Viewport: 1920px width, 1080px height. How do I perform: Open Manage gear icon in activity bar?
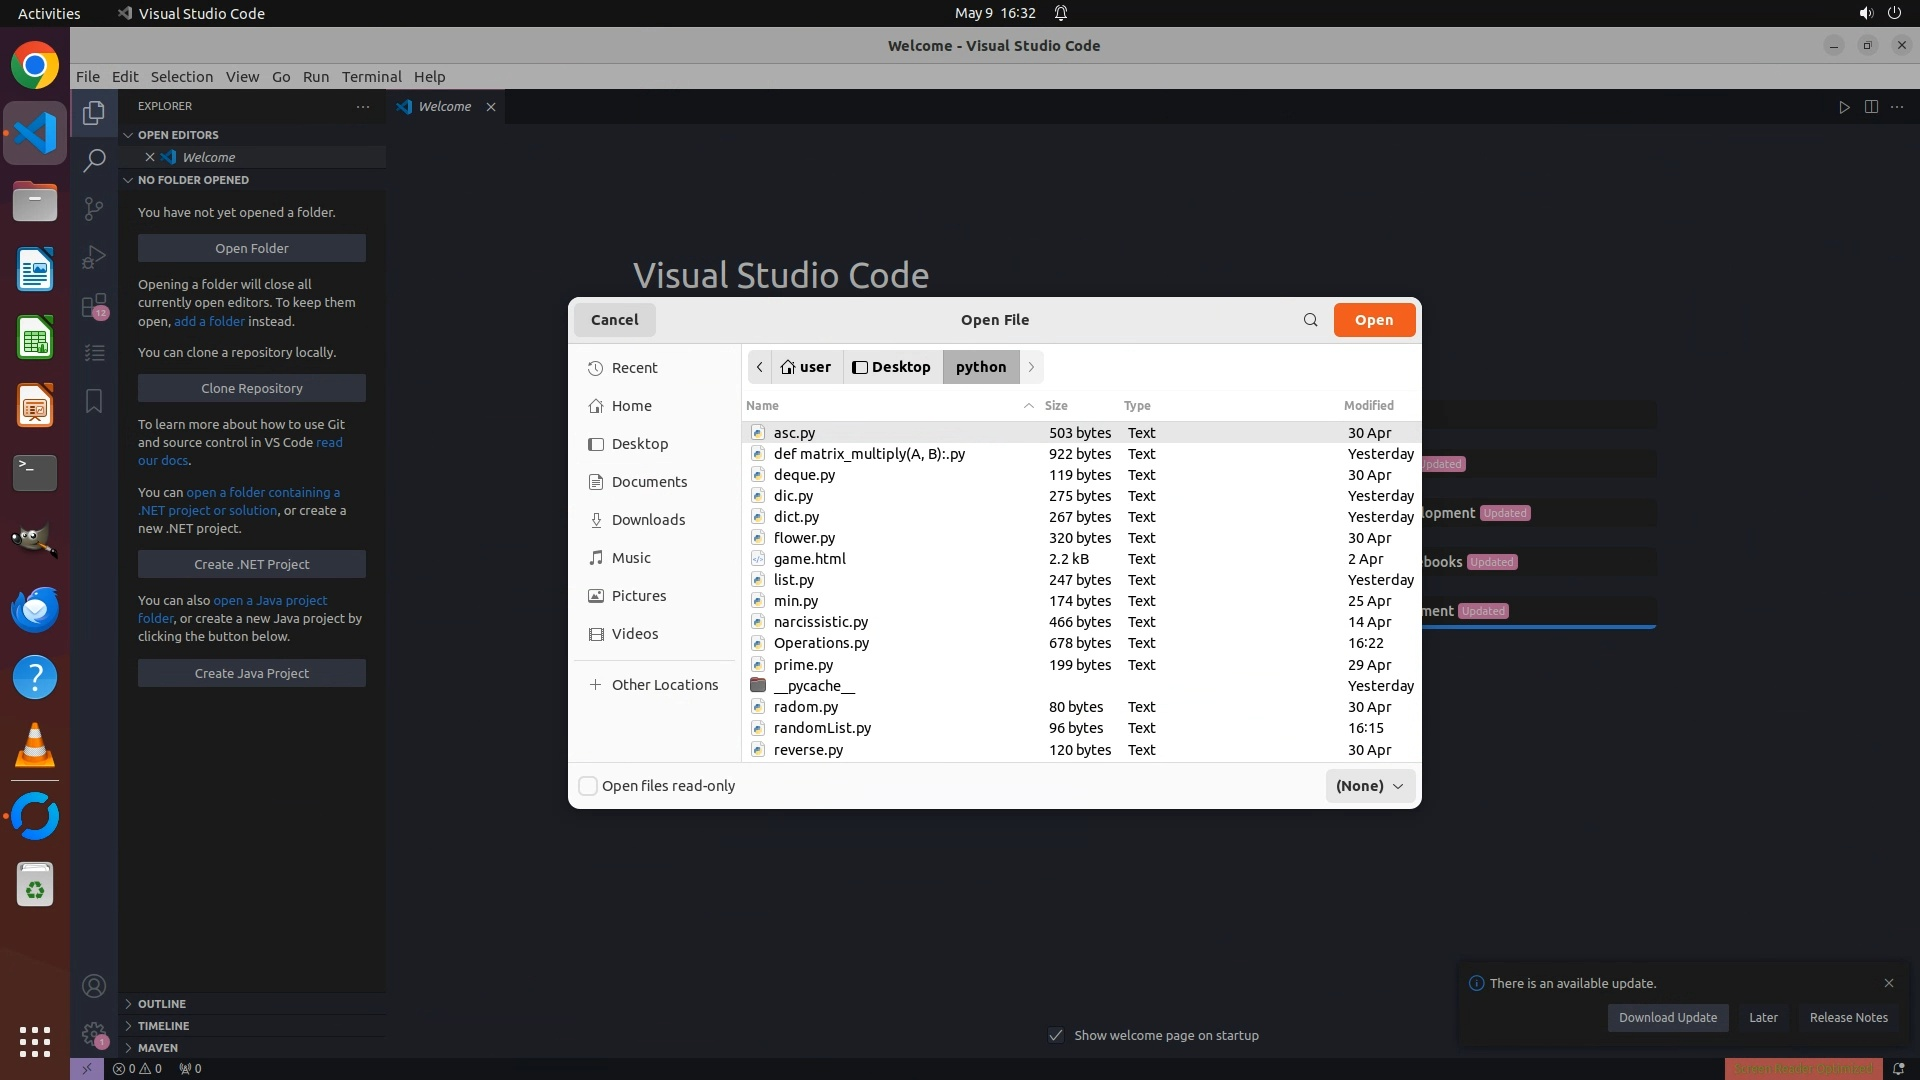pos(94,1034)
